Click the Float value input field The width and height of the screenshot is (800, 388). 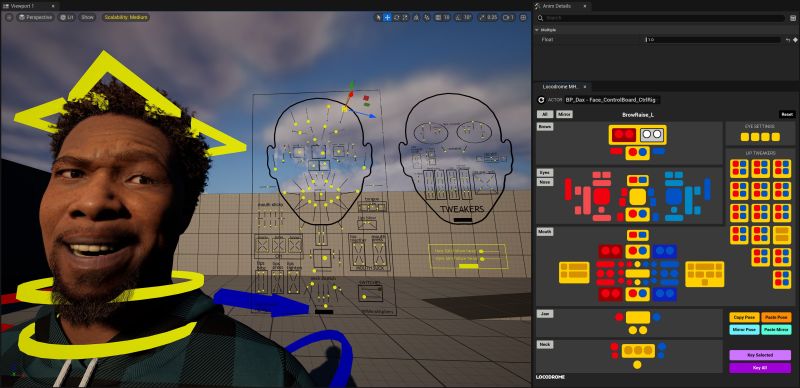pyautogui.click(x=713, y=39)
